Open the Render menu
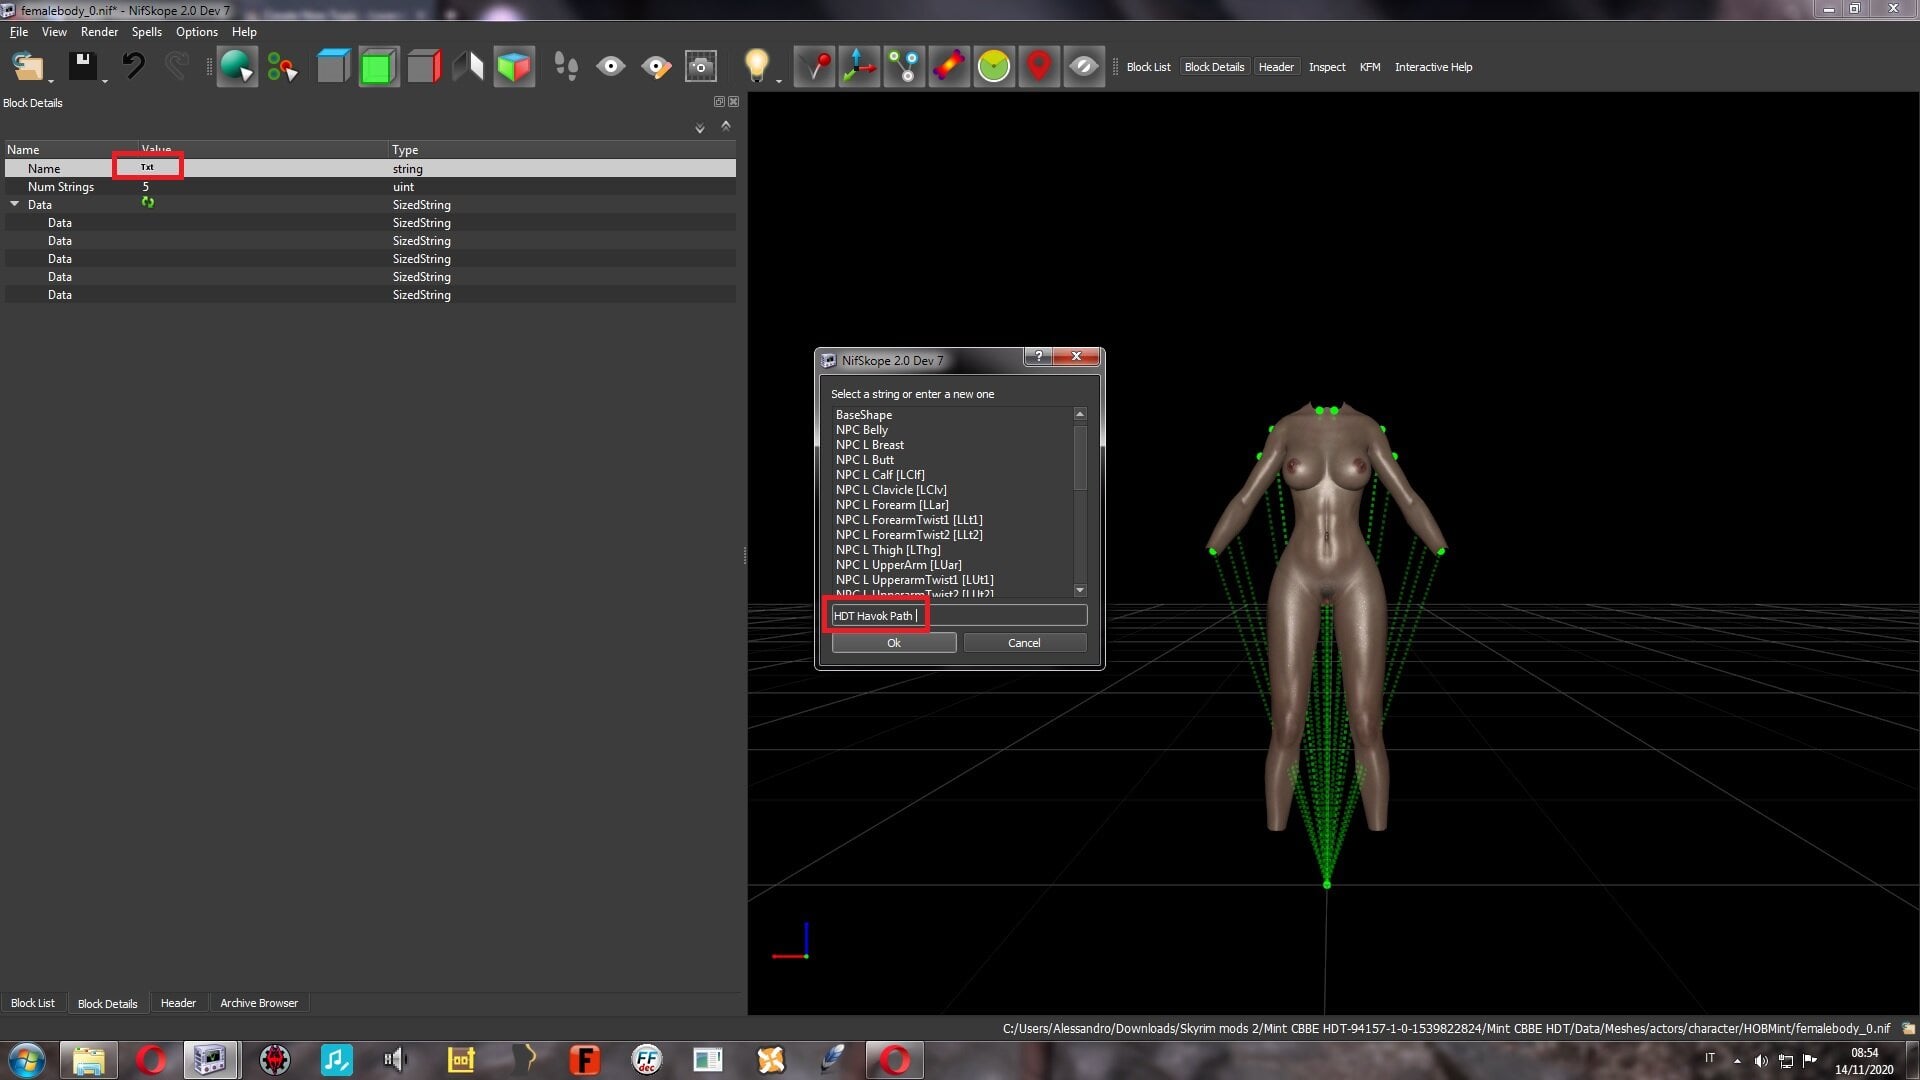This screenshot has width=1920, height=1080. pos(99,32)
